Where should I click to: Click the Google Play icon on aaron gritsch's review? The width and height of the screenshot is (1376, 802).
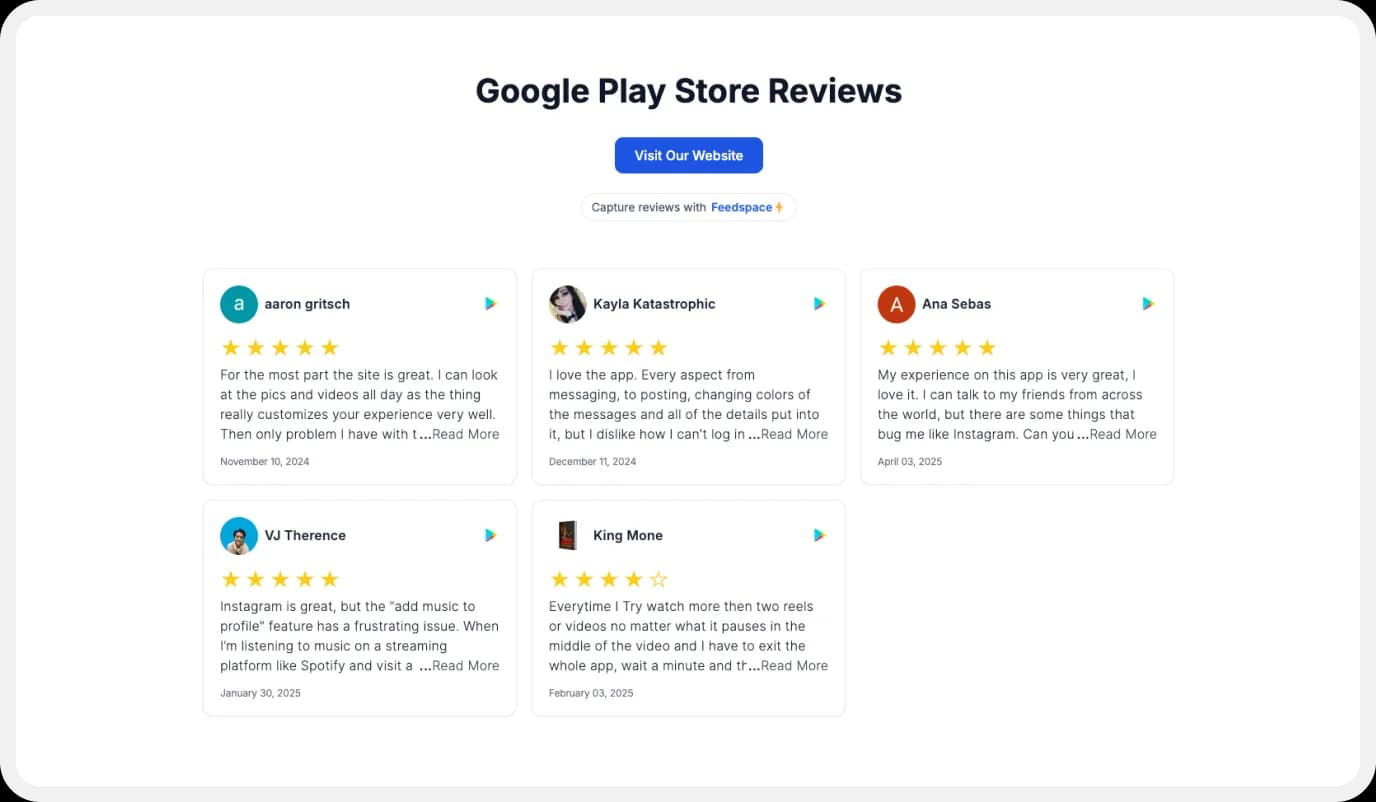tap(490, 303)
